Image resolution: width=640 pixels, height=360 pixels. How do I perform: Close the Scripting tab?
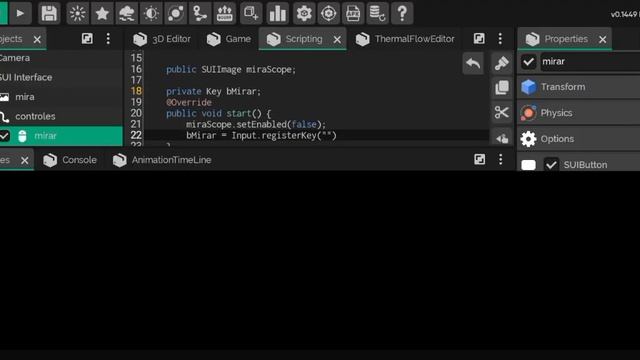(337, 40)
